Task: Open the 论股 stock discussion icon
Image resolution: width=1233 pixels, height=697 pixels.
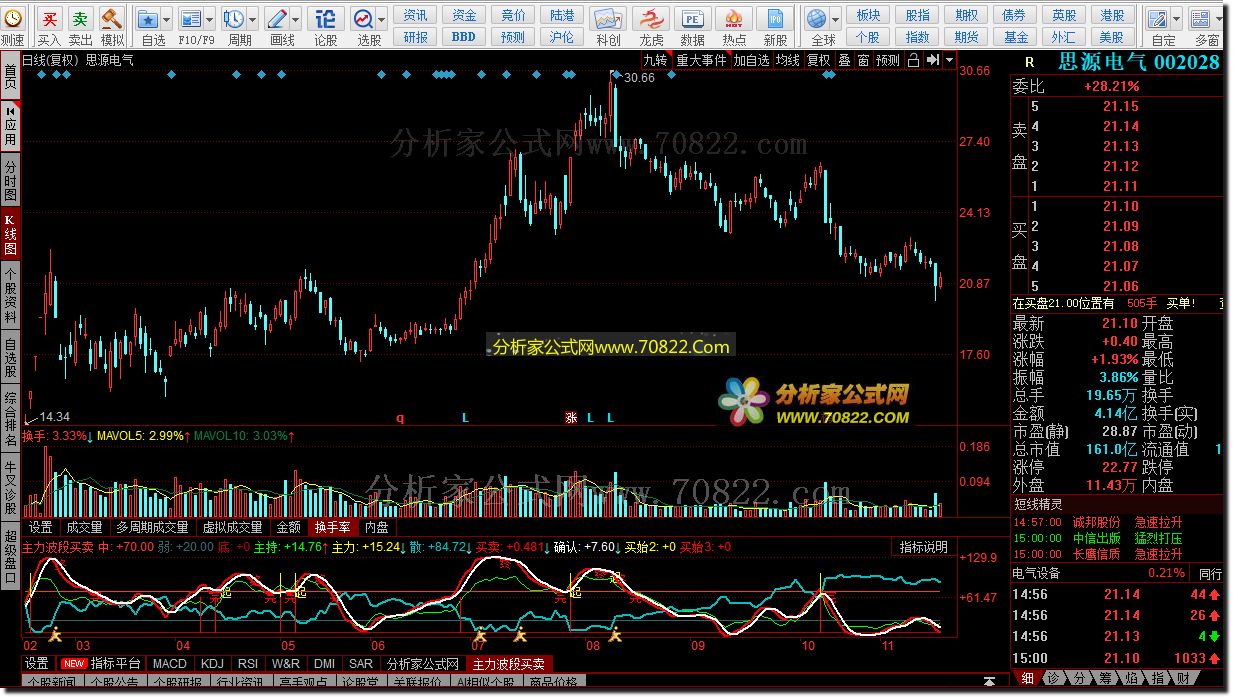Action: [326, 18]
